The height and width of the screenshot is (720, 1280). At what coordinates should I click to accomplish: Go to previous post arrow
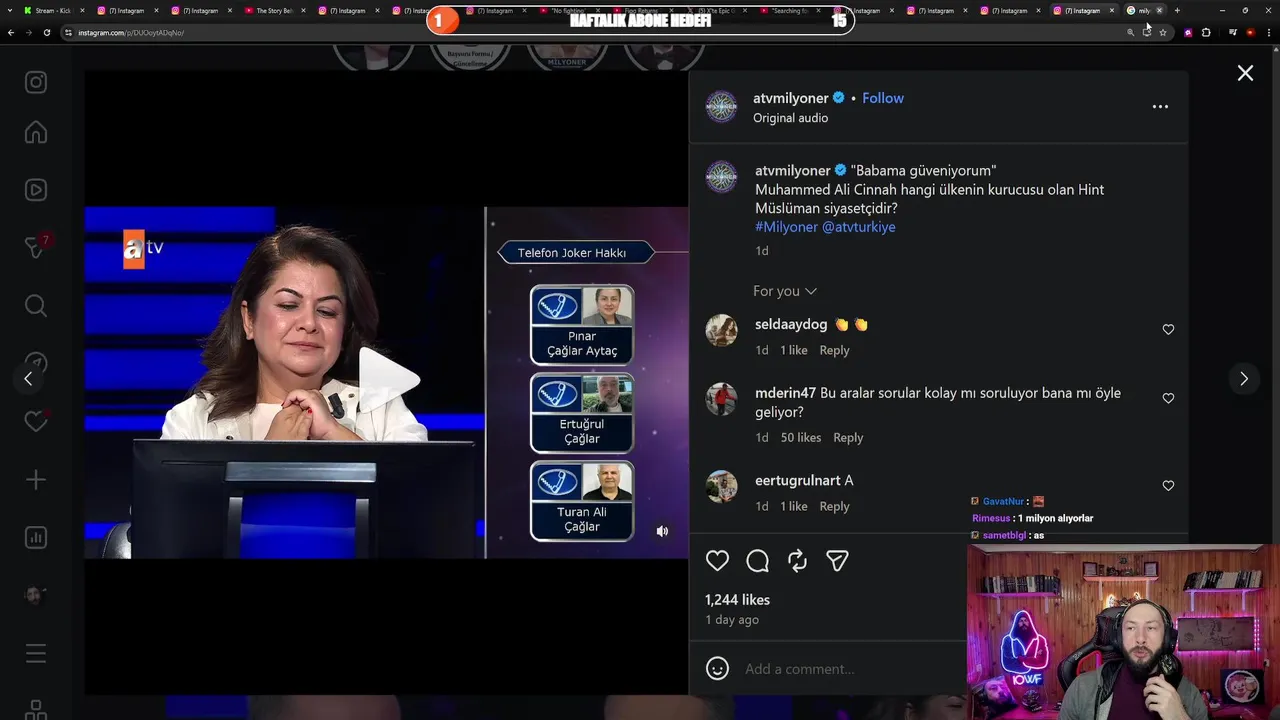(x=28, y=379)
